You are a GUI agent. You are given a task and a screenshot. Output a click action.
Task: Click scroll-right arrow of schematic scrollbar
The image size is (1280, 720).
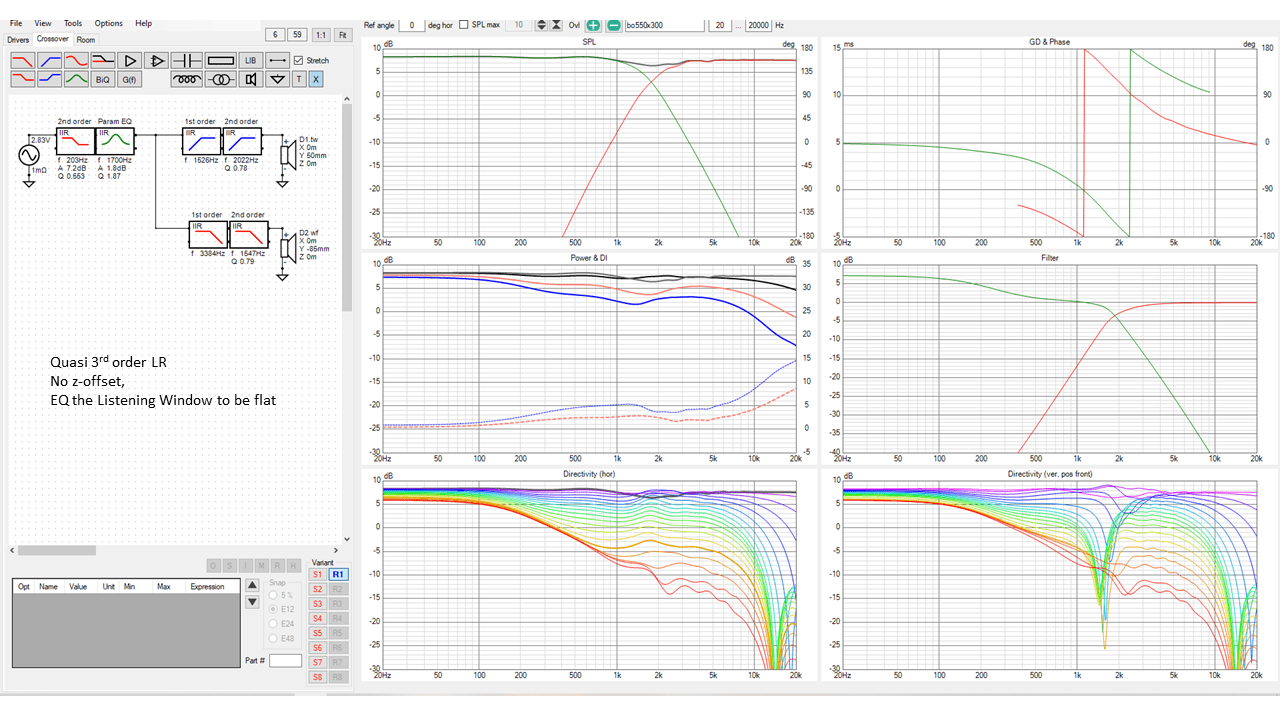[336, 550]
